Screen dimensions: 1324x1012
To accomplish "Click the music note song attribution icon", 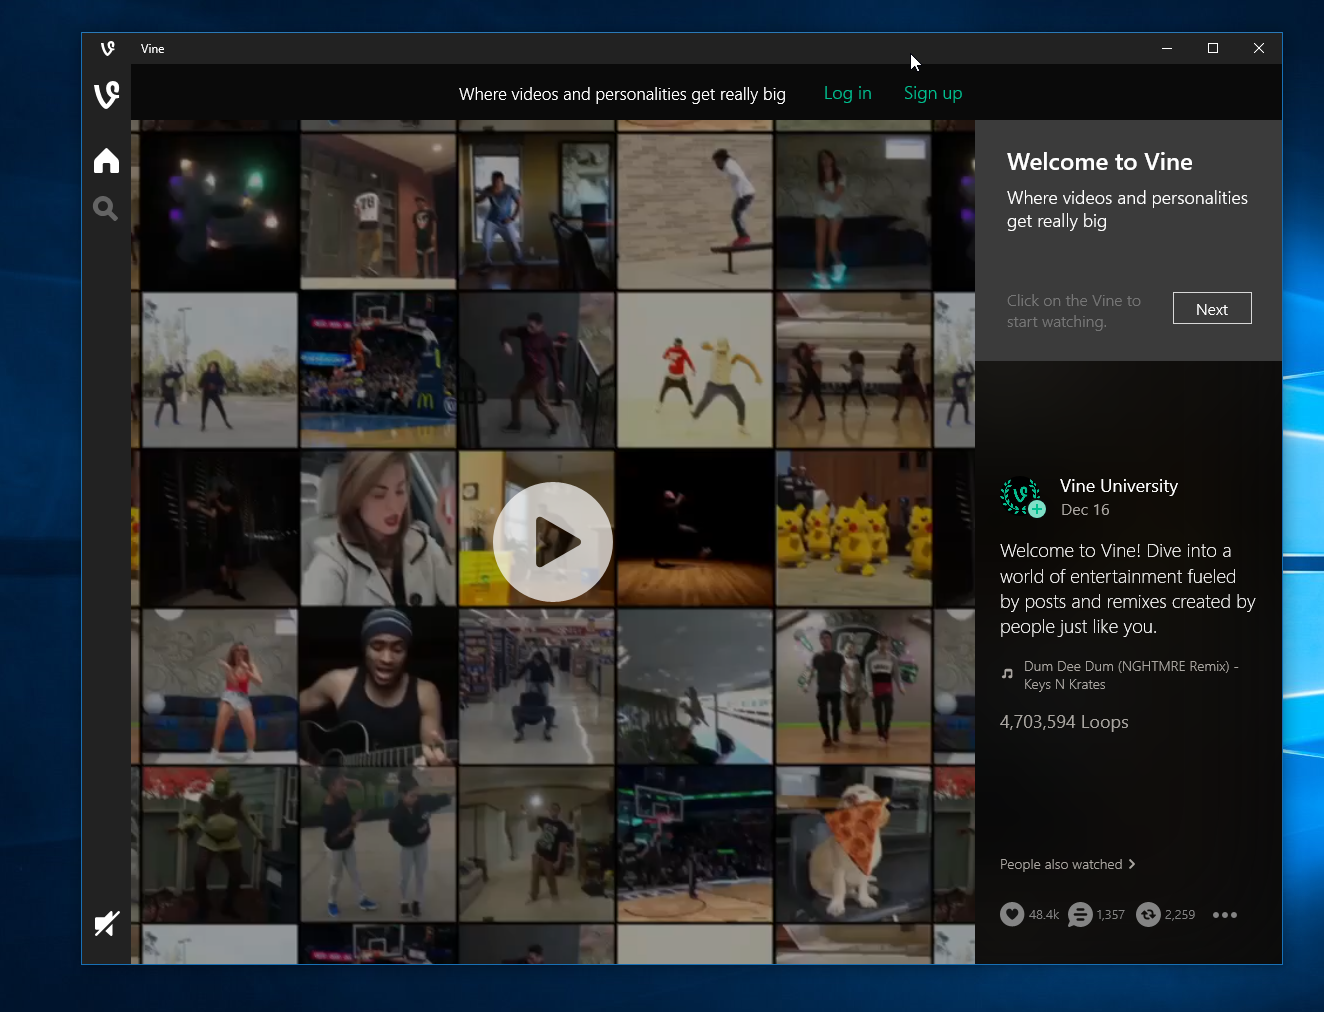I will click(1007, 674).
